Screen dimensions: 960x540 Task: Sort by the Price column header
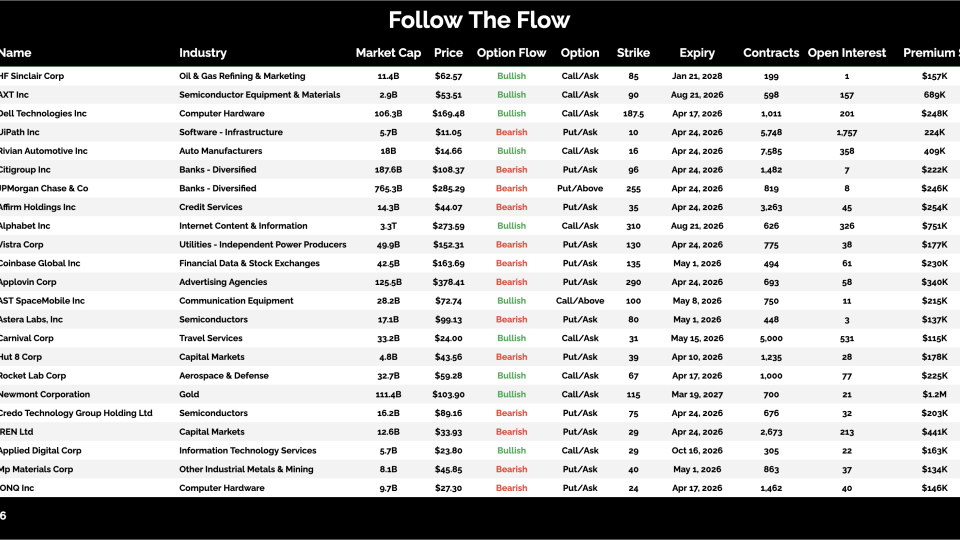[449, 53]
